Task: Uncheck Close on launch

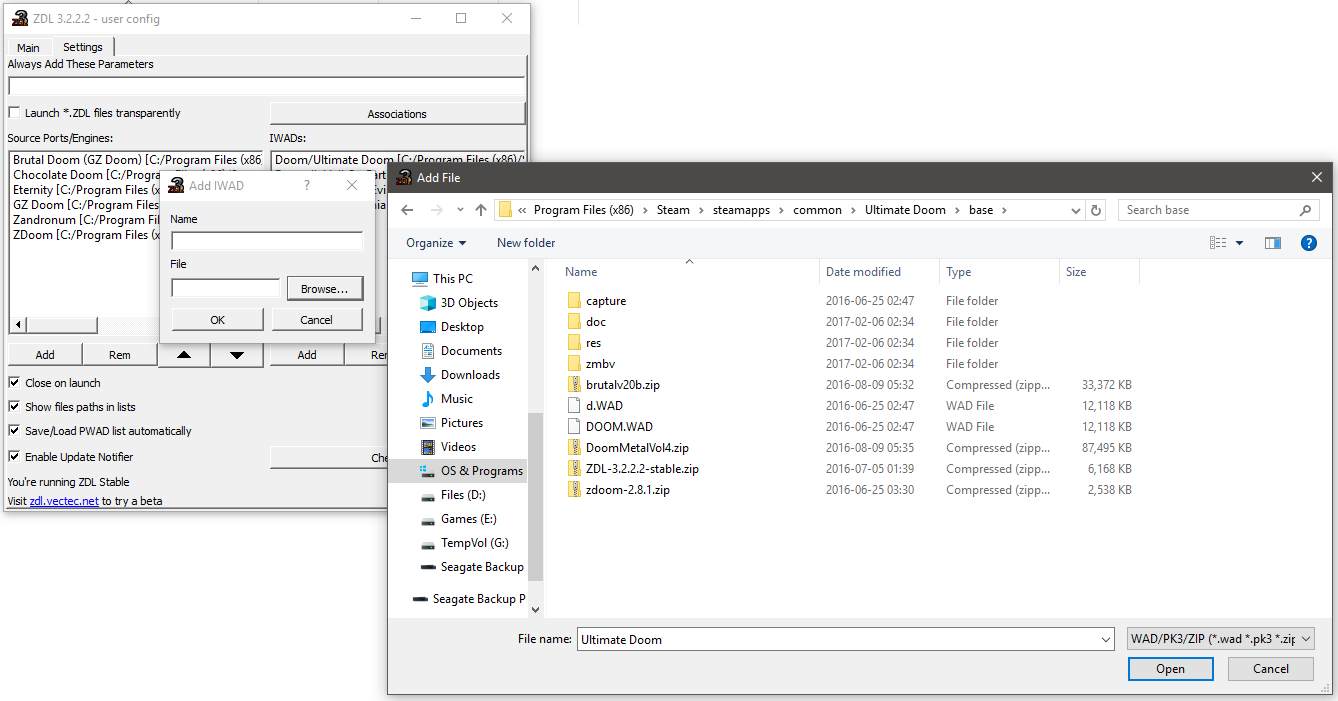Action: click(14, 383)
